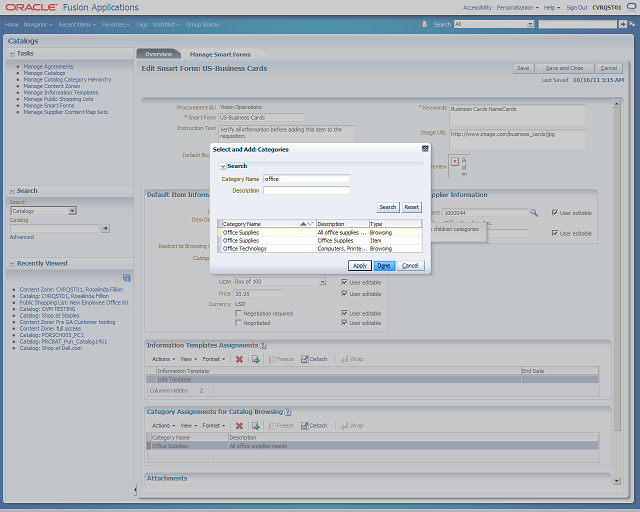The image size is (640, 512).
Task: Switch to the Manage Smart Forms tab
Action: pos(220,54)
